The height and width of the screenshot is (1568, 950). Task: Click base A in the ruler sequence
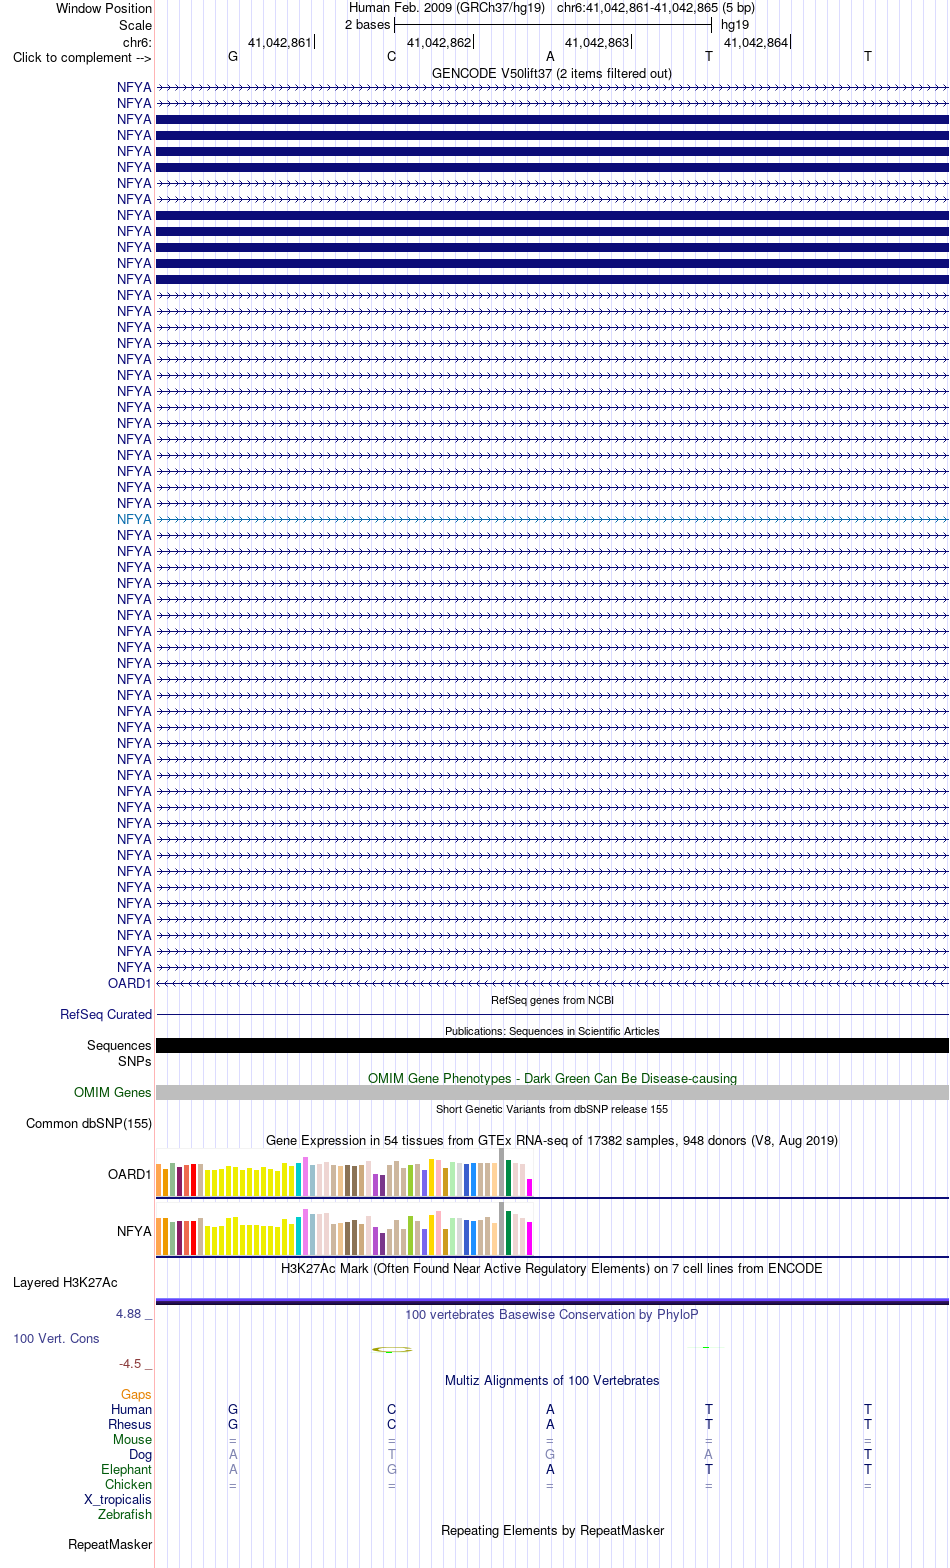[x=550, y=56]
